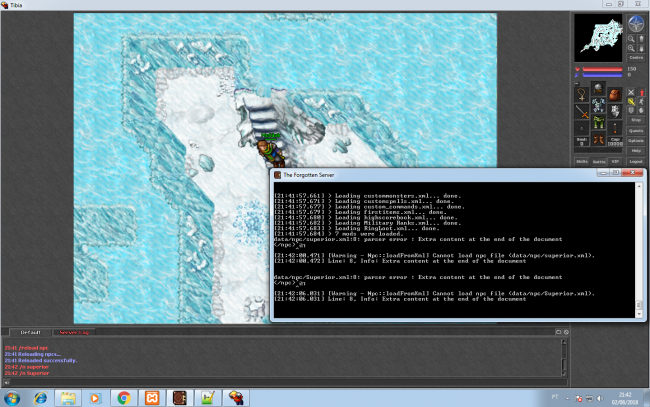Select the helmet equipment slot
Screen dimensions: 650x407
pyautogui.click(x=598, y=88)
